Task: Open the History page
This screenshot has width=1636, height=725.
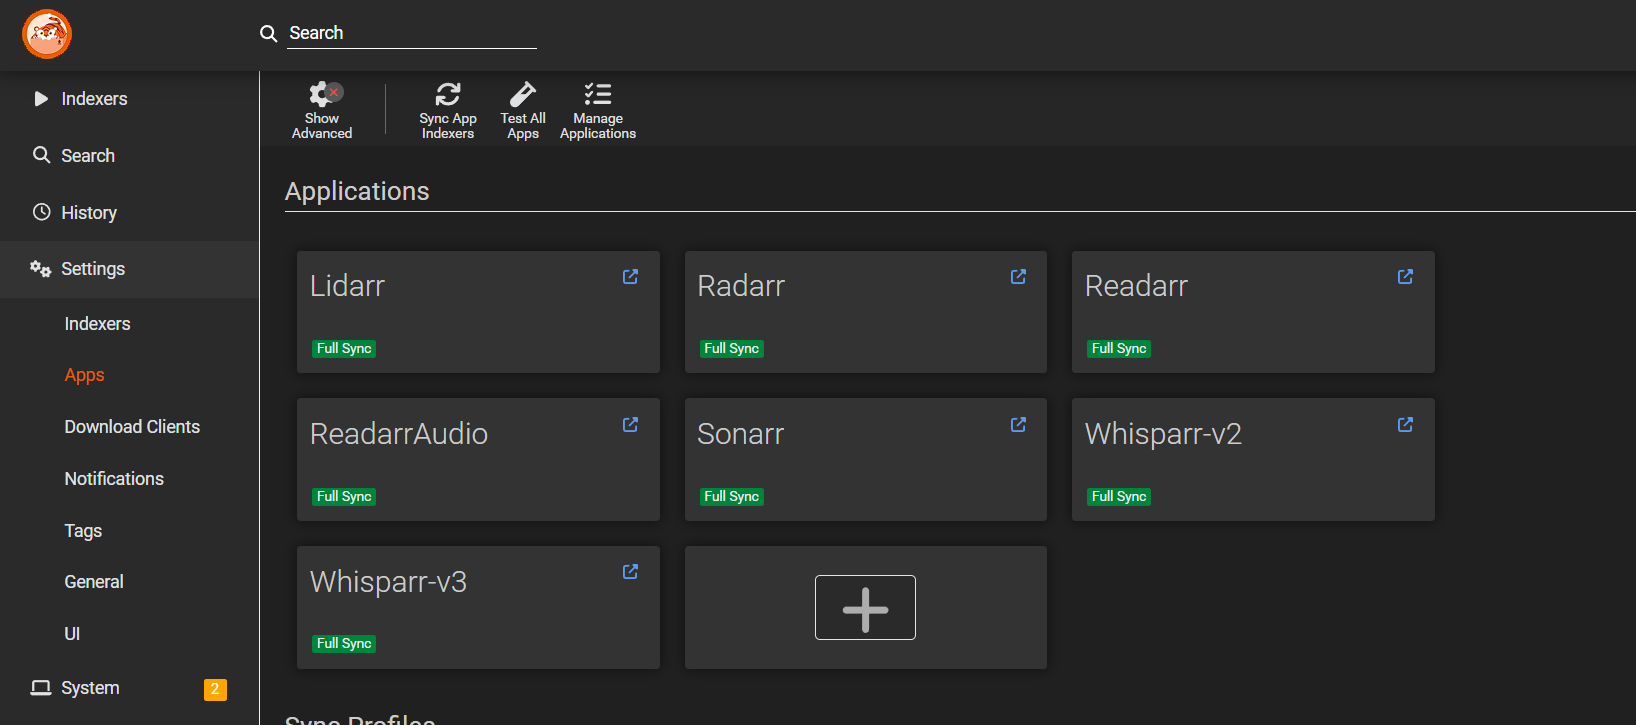Action: (89, 213)
